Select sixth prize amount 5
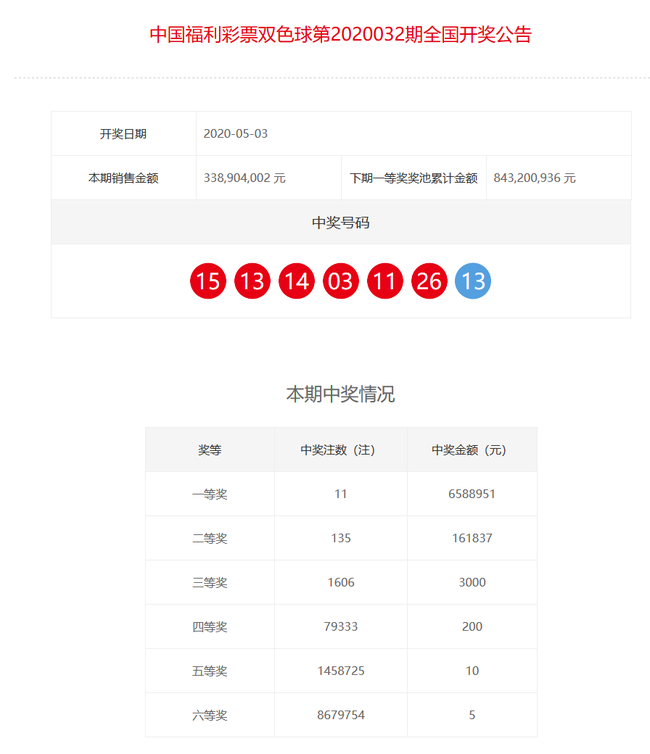Screen dimensions: 650x754 coord(472,715)
